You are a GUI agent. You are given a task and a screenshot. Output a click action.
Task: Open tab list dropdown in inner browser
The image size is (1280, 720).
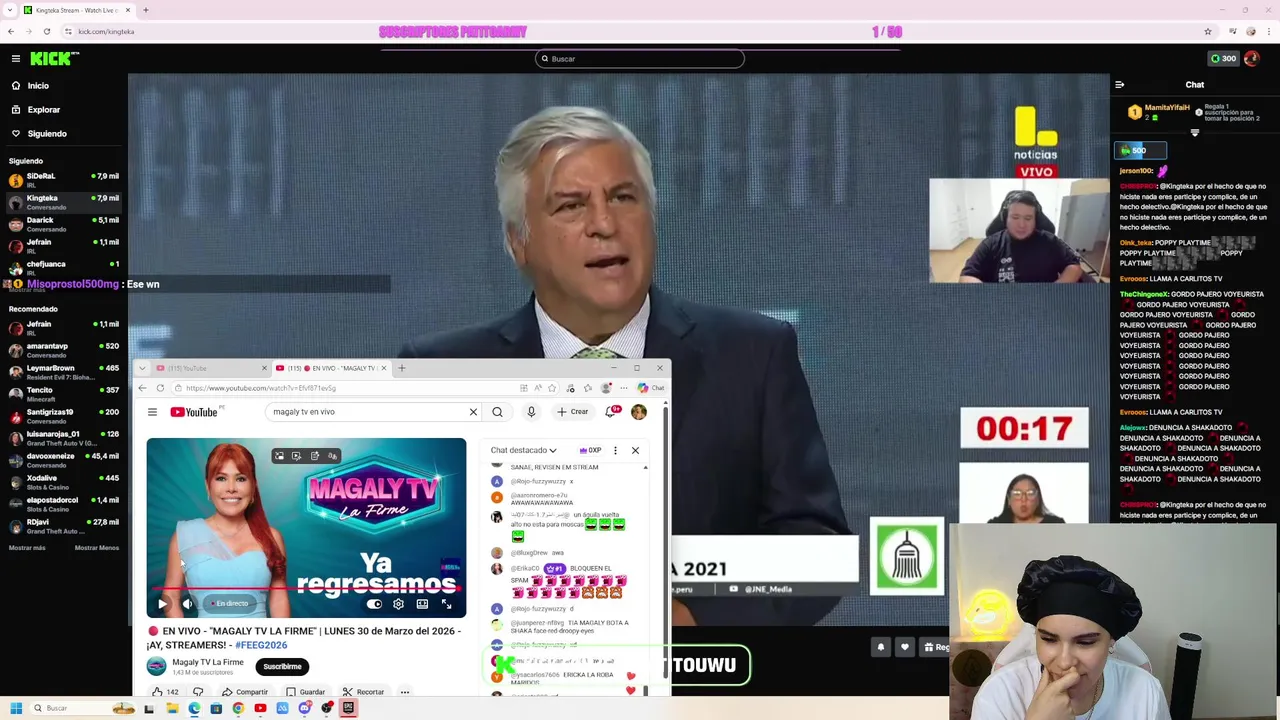pos(142,368)
